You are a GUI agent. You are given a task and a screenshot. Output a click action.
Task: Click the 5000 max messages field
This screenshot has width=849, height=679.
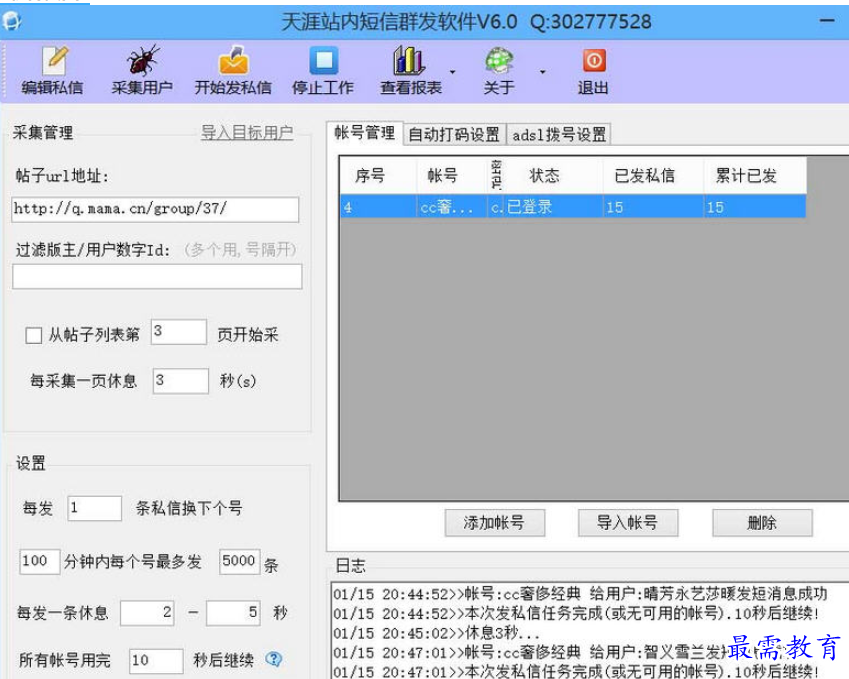point(239,561)
